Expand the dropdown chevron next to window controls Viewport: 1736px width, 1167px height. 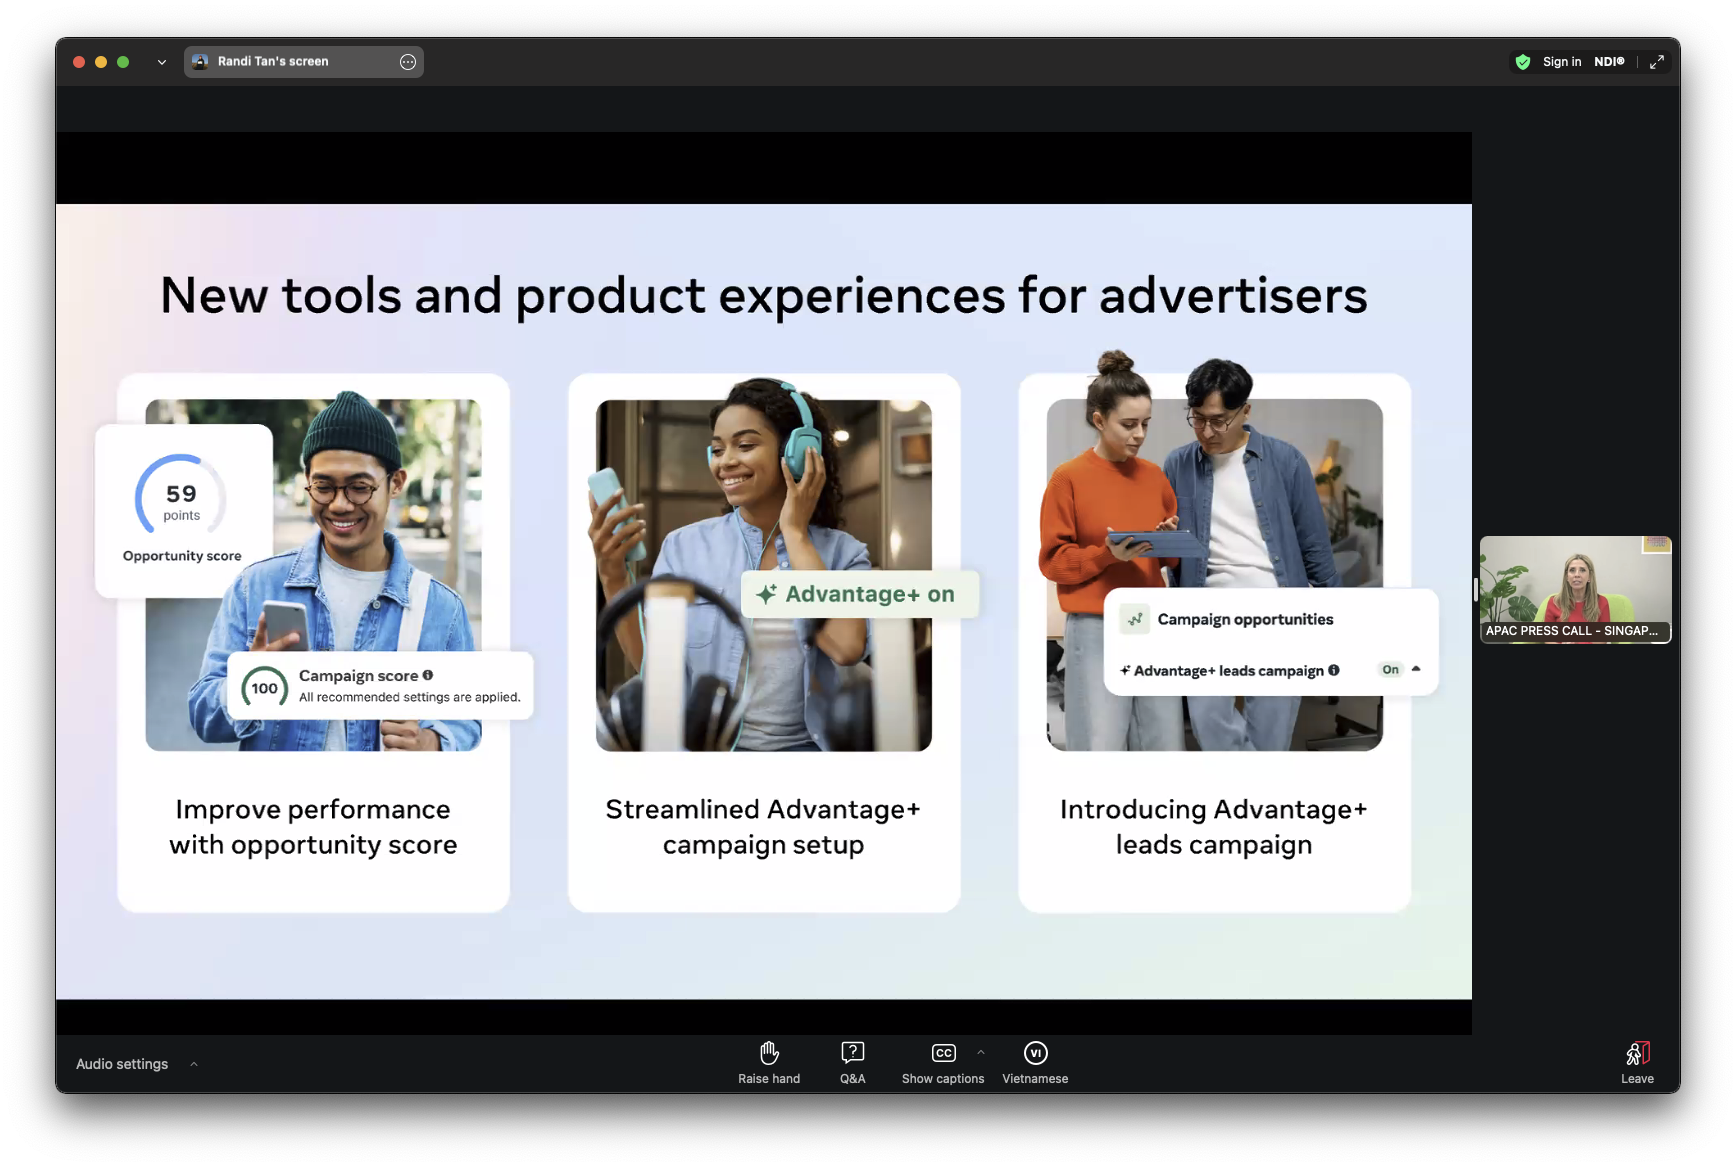coord(161,62)
